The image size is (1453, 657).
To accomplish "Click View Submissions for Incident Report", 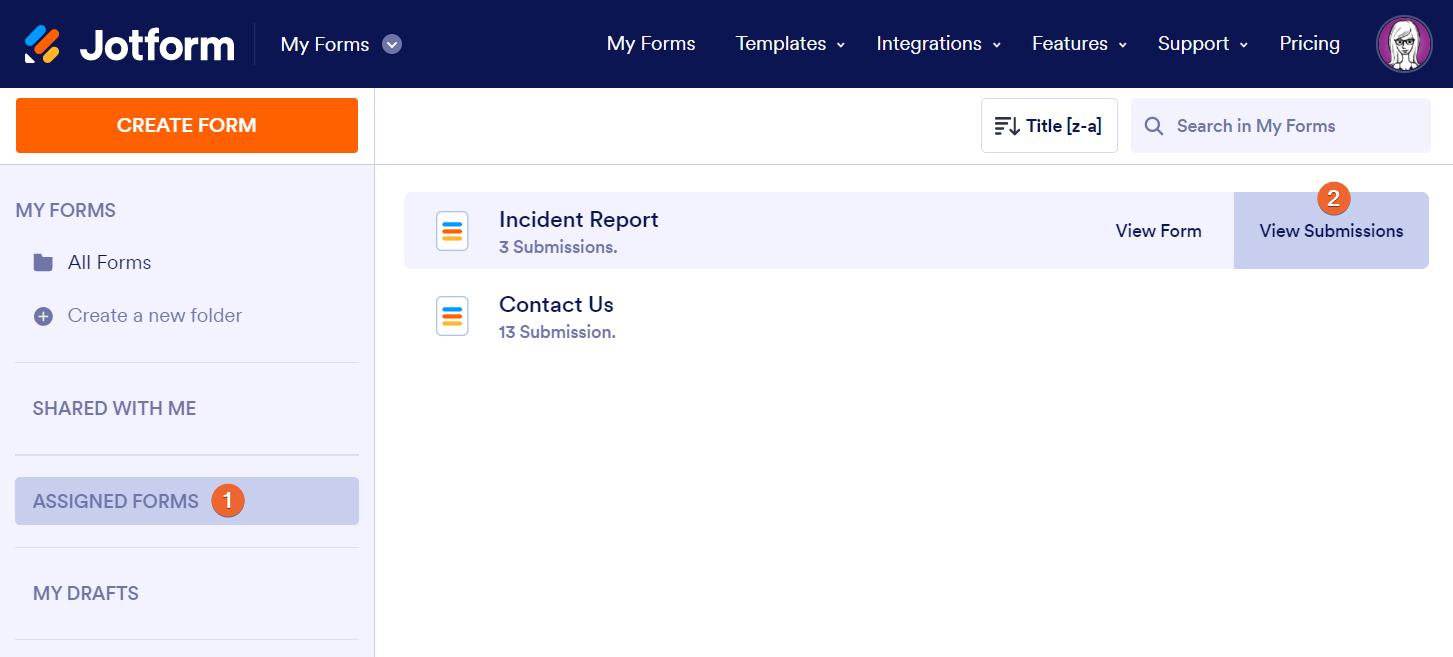I will [1331, 231].
